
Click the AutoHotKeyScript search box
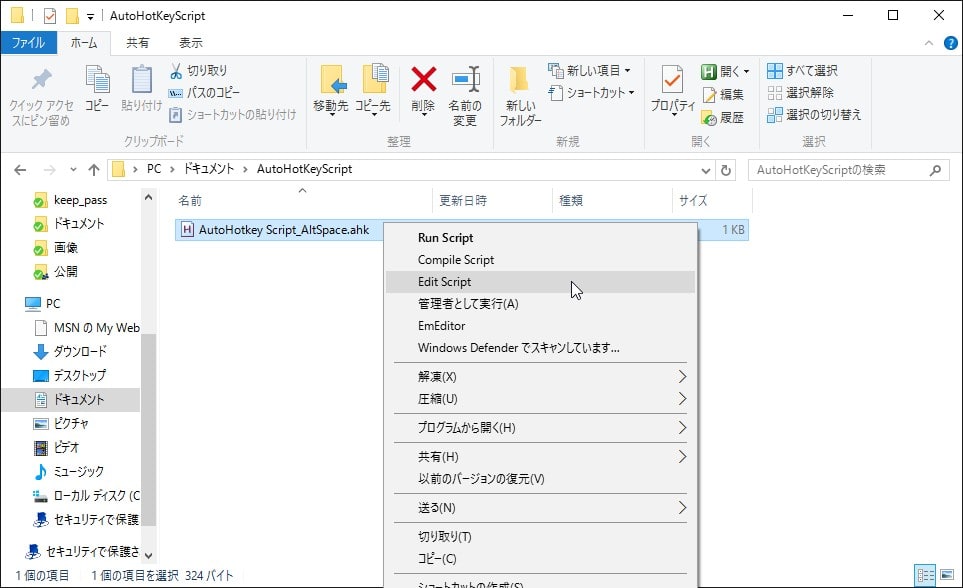pos(848,170)
